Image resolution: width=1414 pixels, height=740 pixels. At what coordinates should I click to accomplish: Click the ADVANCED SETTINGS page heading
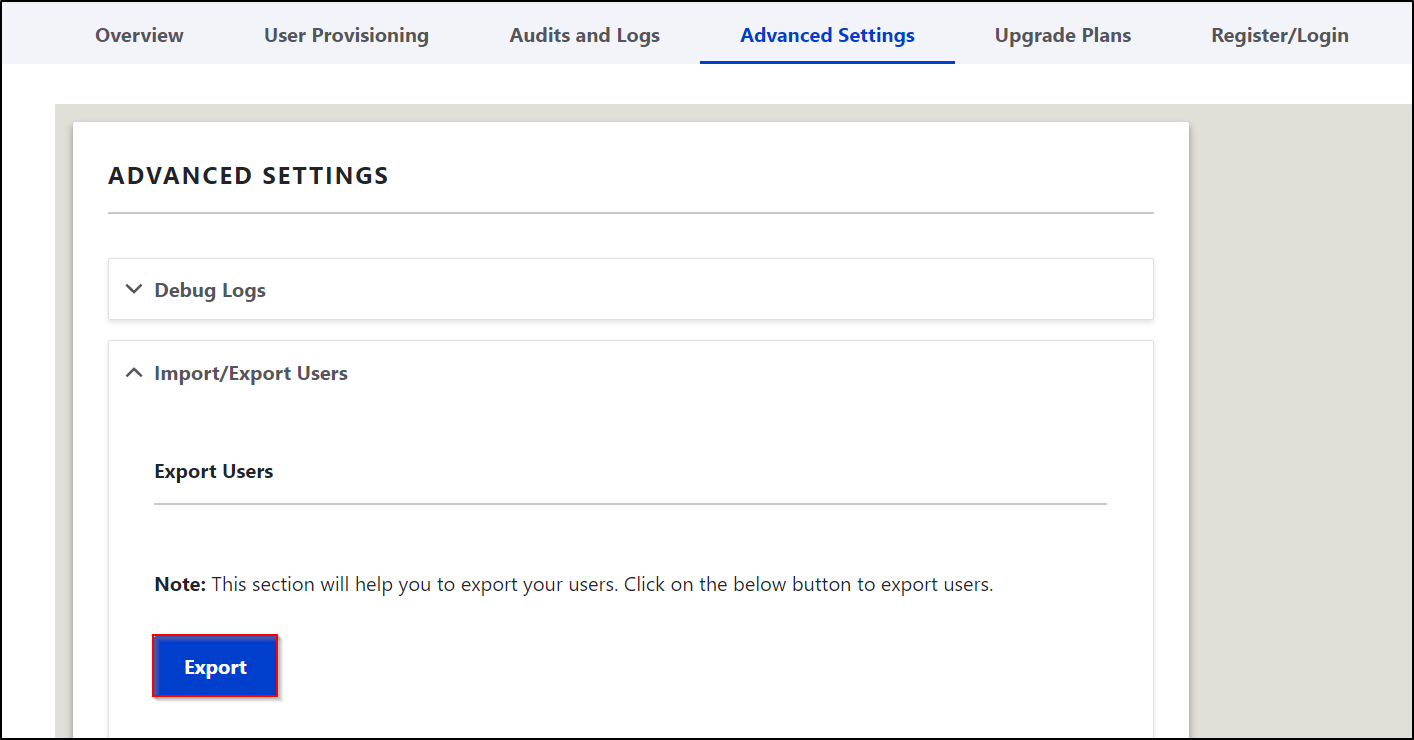tap(248, 176)
